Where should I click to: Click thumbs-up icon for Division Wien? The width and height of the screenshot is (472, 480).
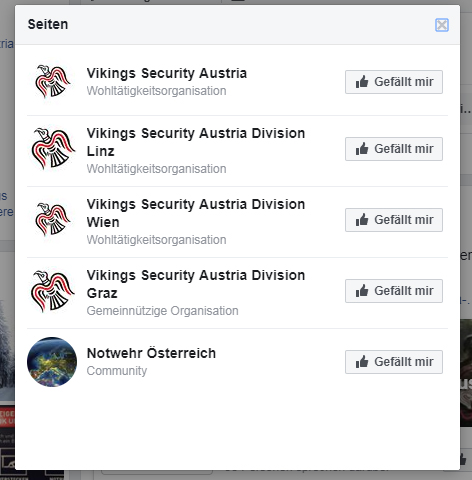(362, 220)
